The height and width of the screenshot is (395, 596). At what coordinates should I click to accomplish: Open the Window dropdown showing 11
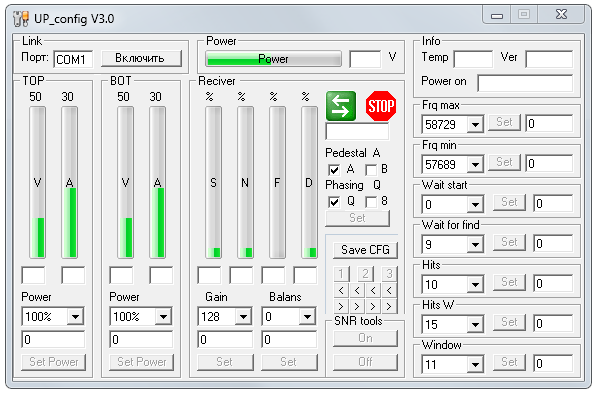tap(475, 365)
